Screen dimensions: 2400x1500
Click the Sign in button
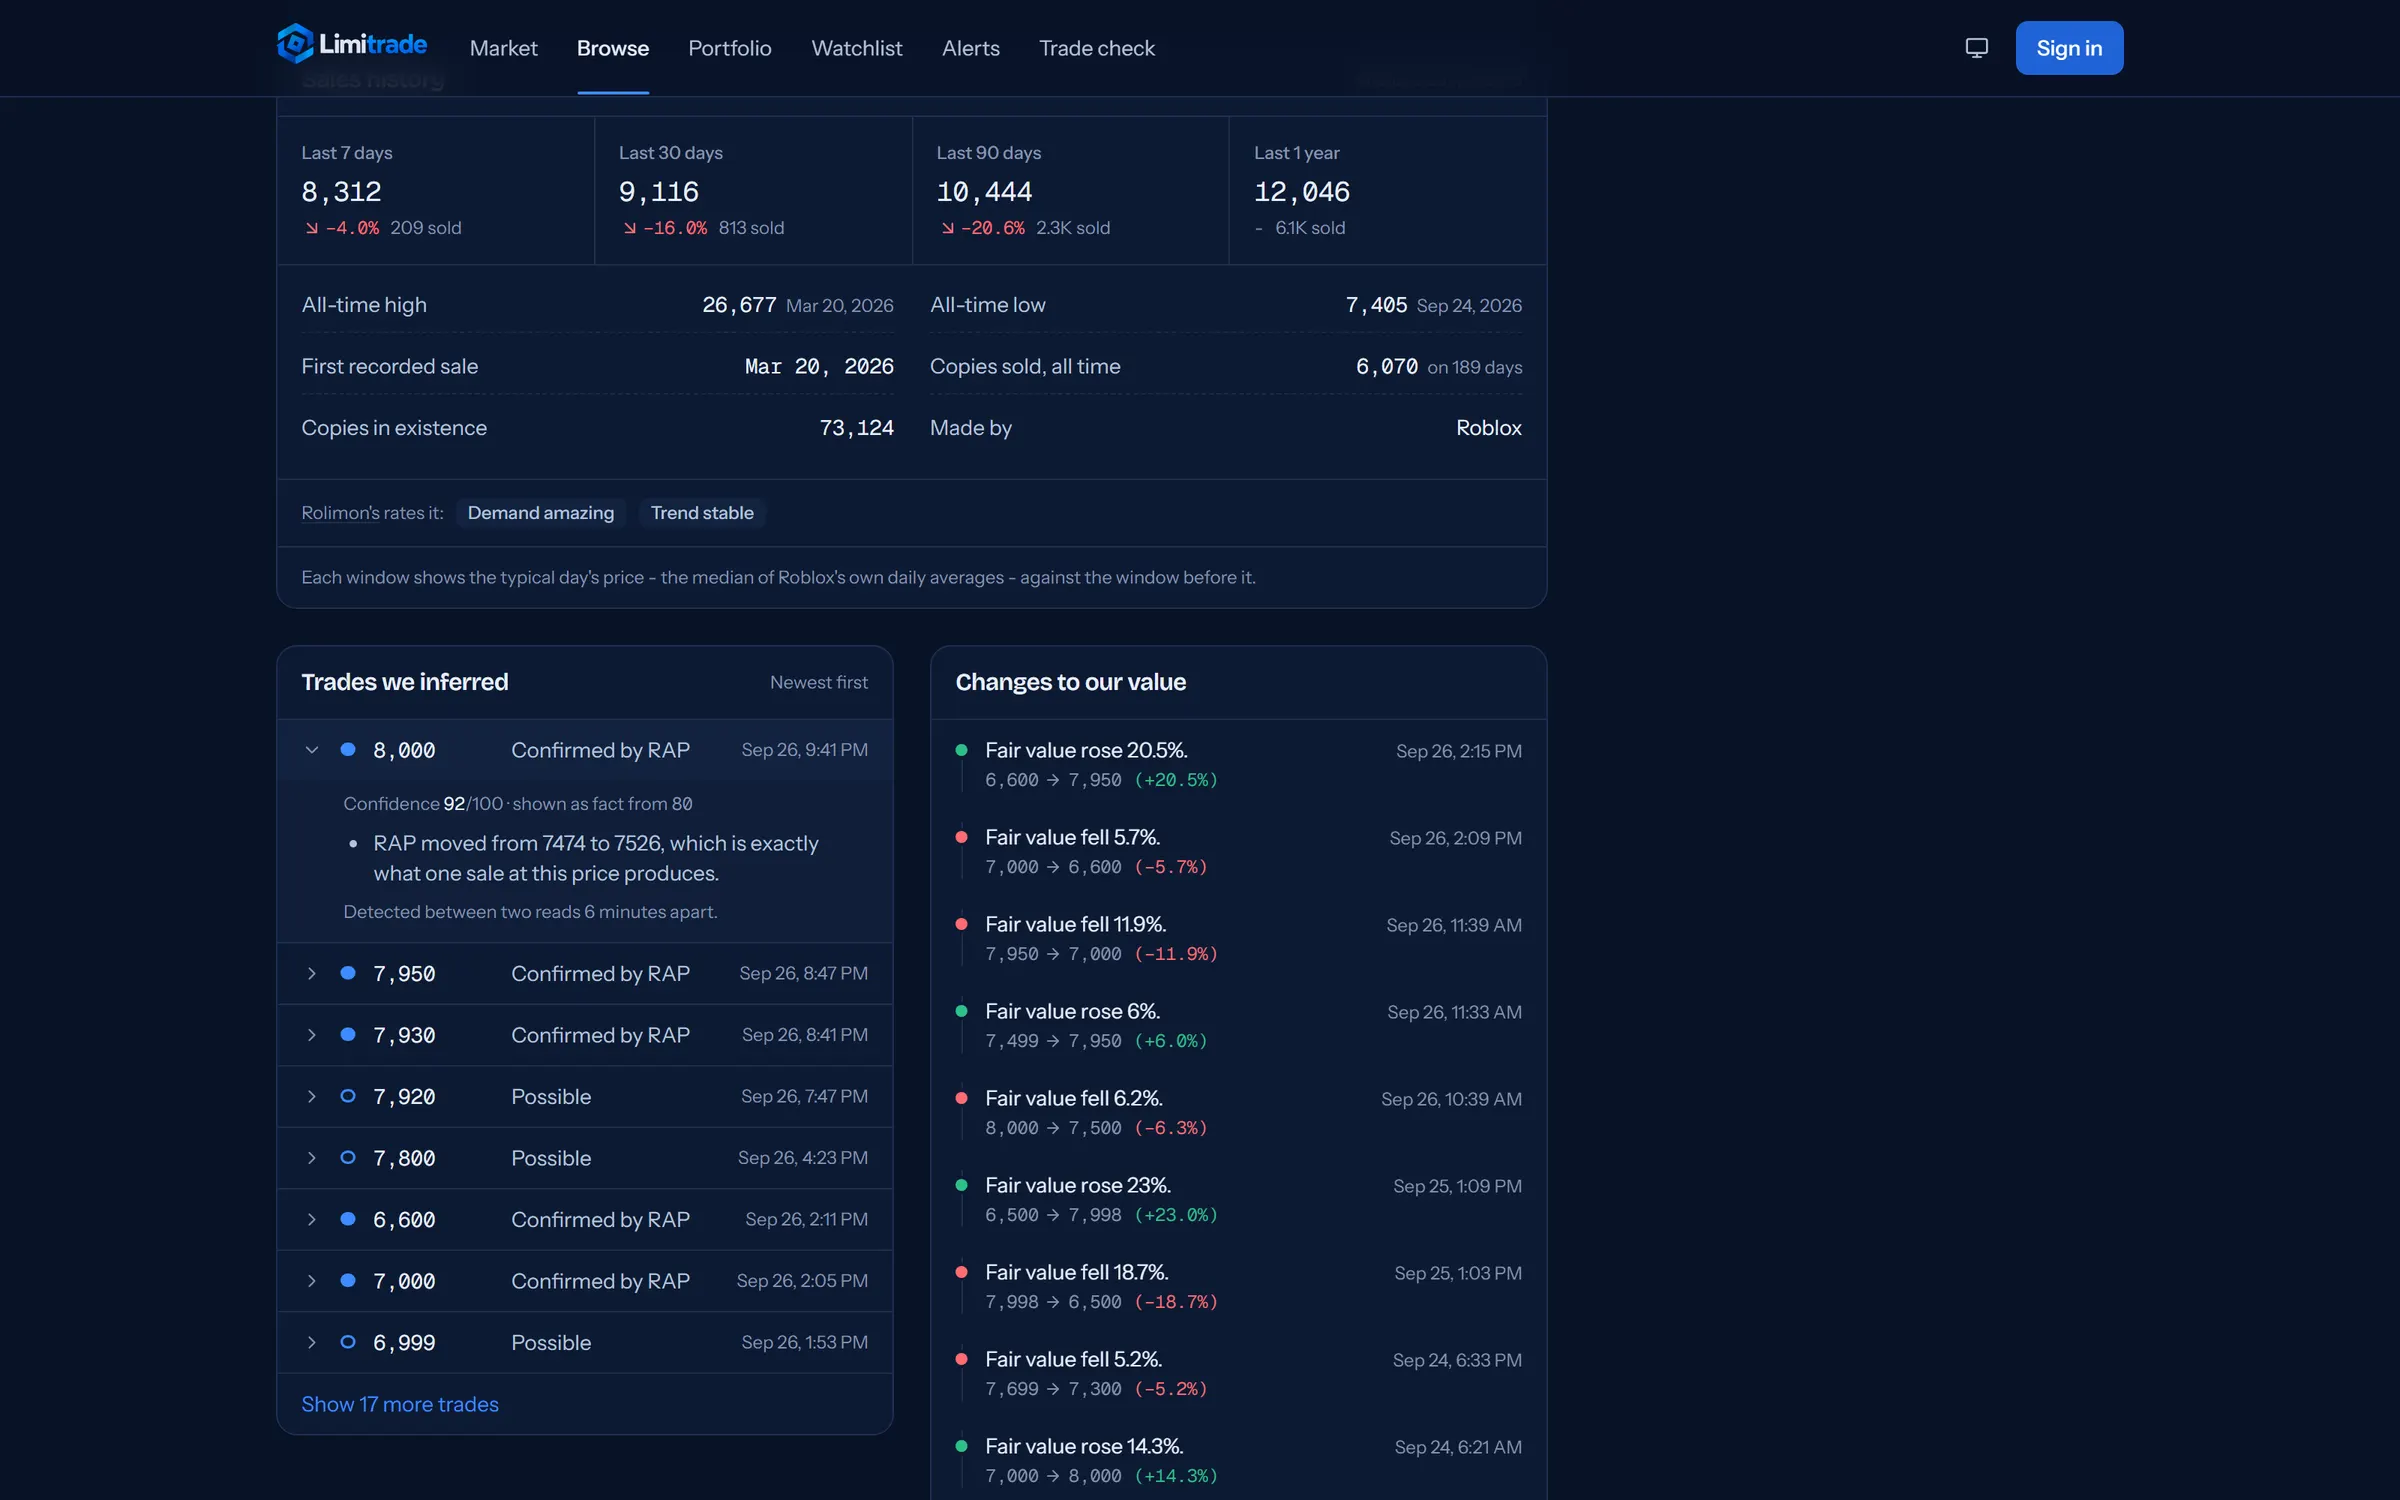pos(2069,48)
